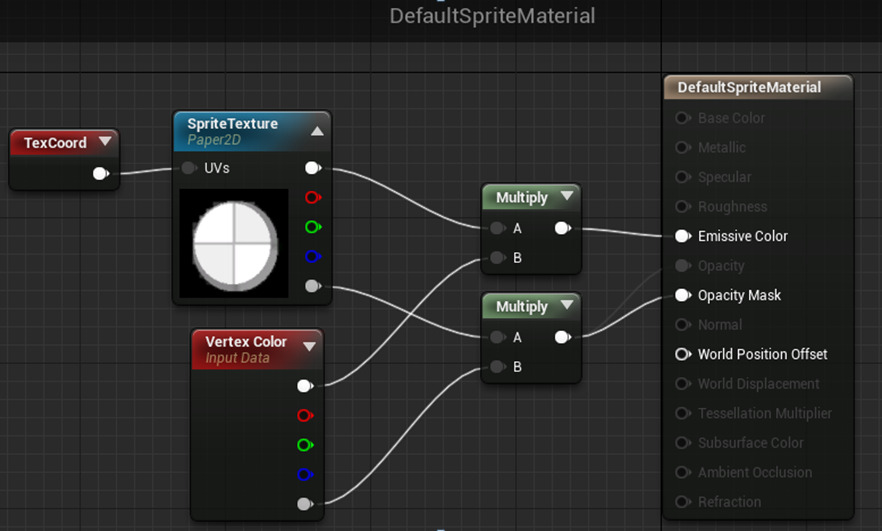This screenshot has width=882, height=531.
Task: Click the Opacity Mask input pin
Action: (682, 295)
